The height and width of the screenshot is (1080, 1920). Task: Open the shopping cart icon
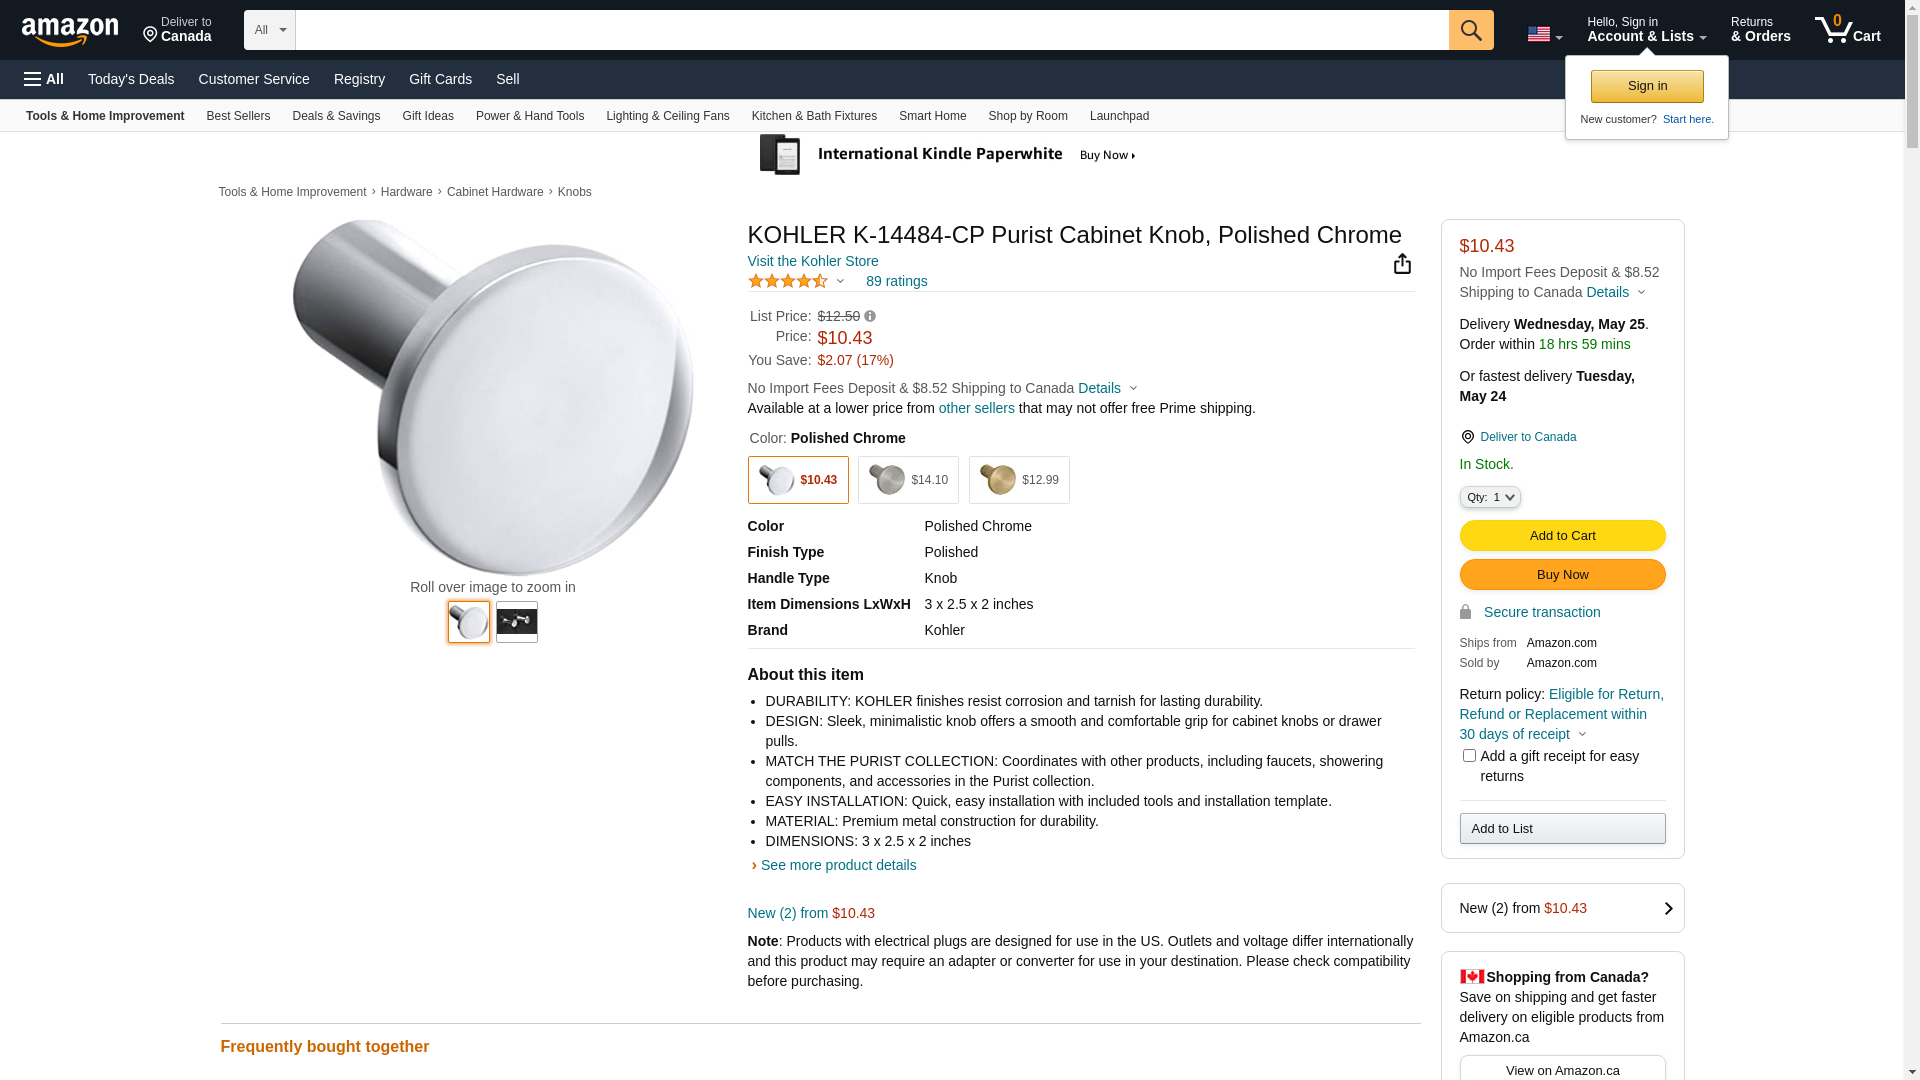[1846, 30]
